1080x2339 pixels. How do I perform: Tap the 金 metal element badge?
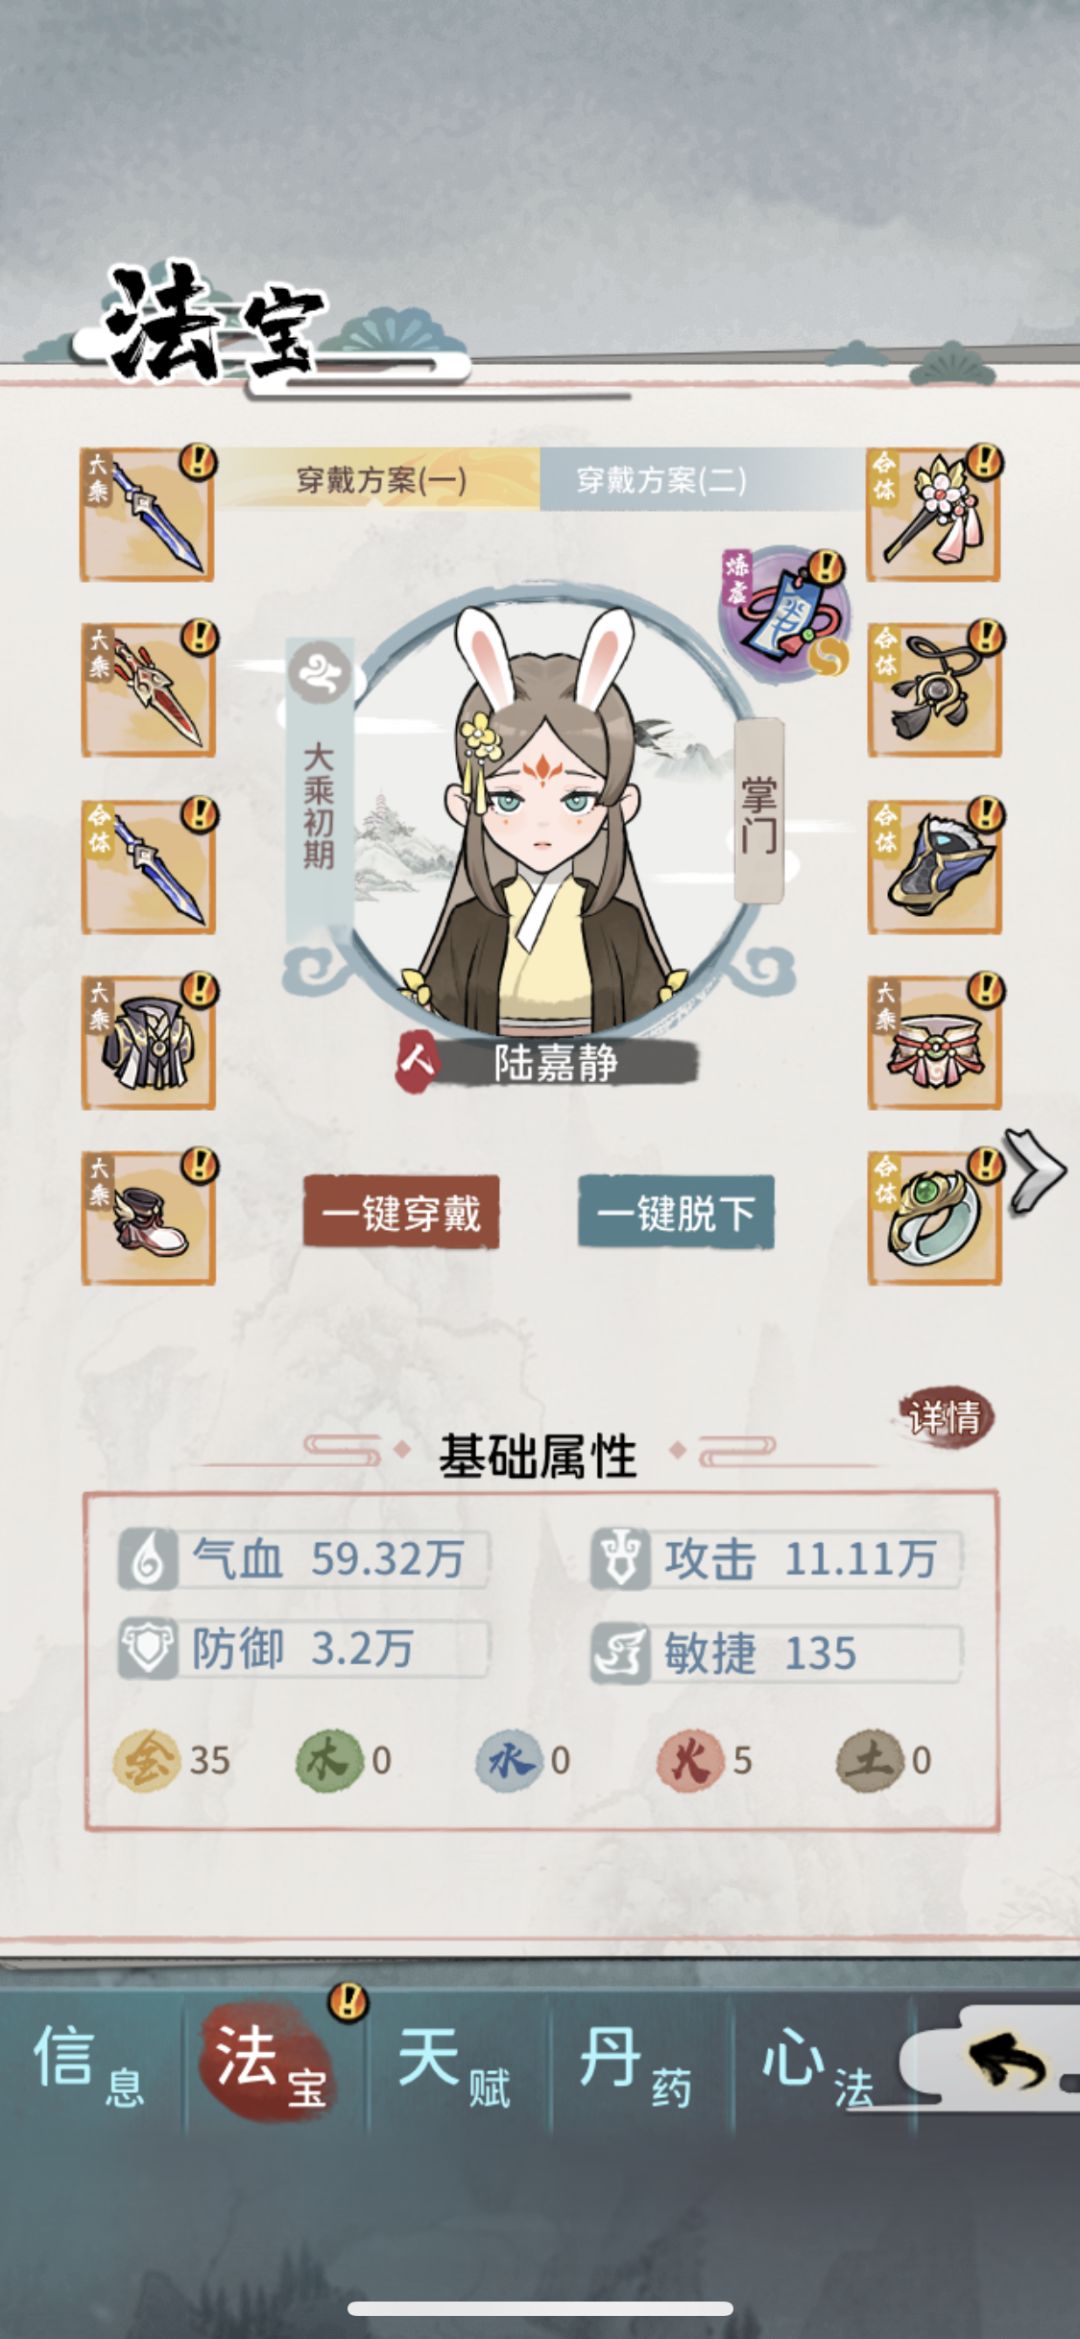(146, 1761)
